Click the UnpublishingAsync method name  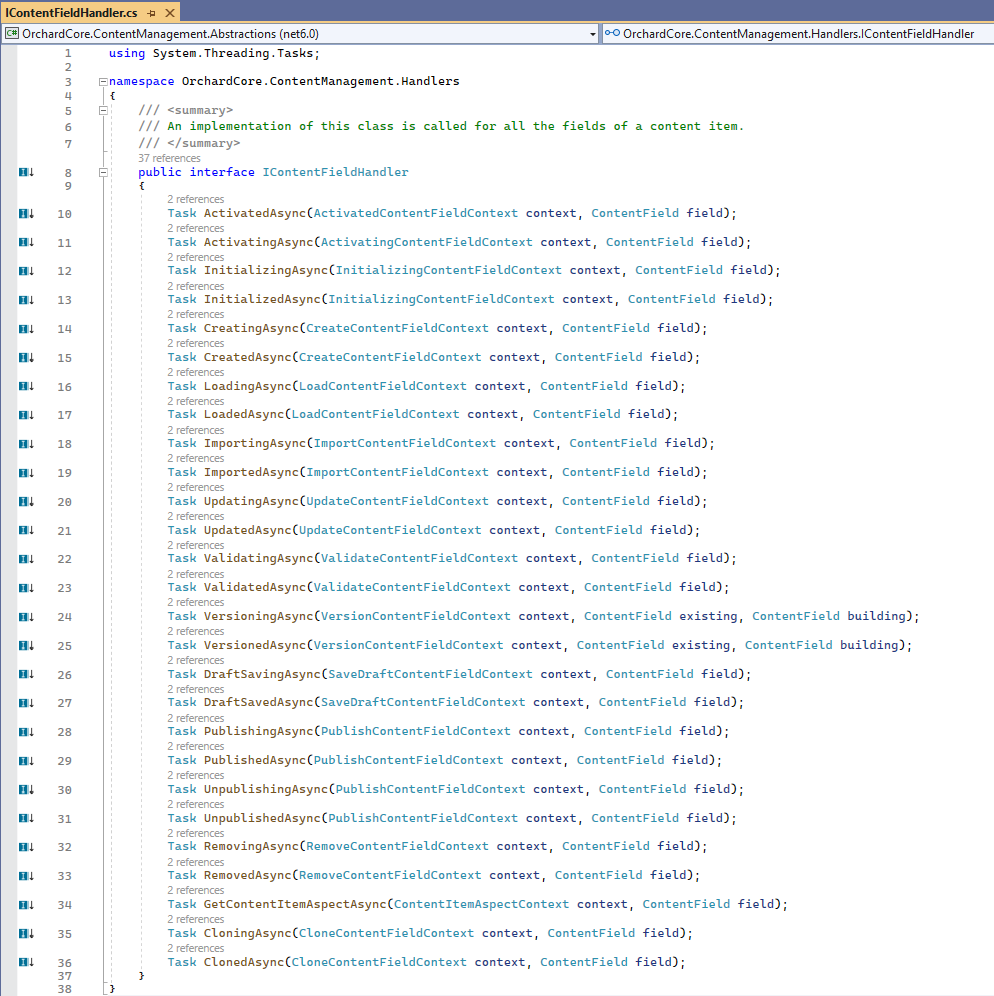coord(265,789)
